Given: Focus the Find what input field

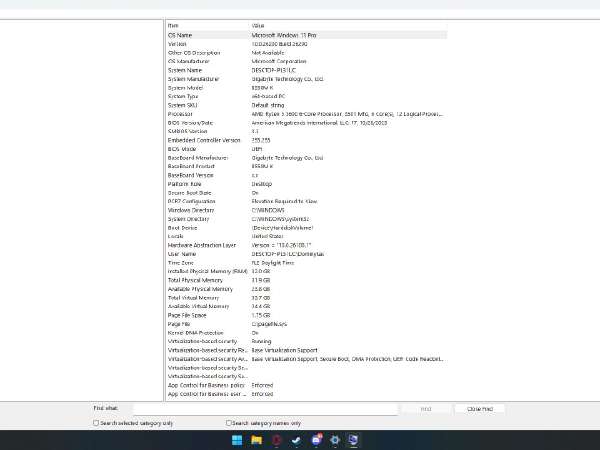Looking at the screenshot, I should click(265, 409).
